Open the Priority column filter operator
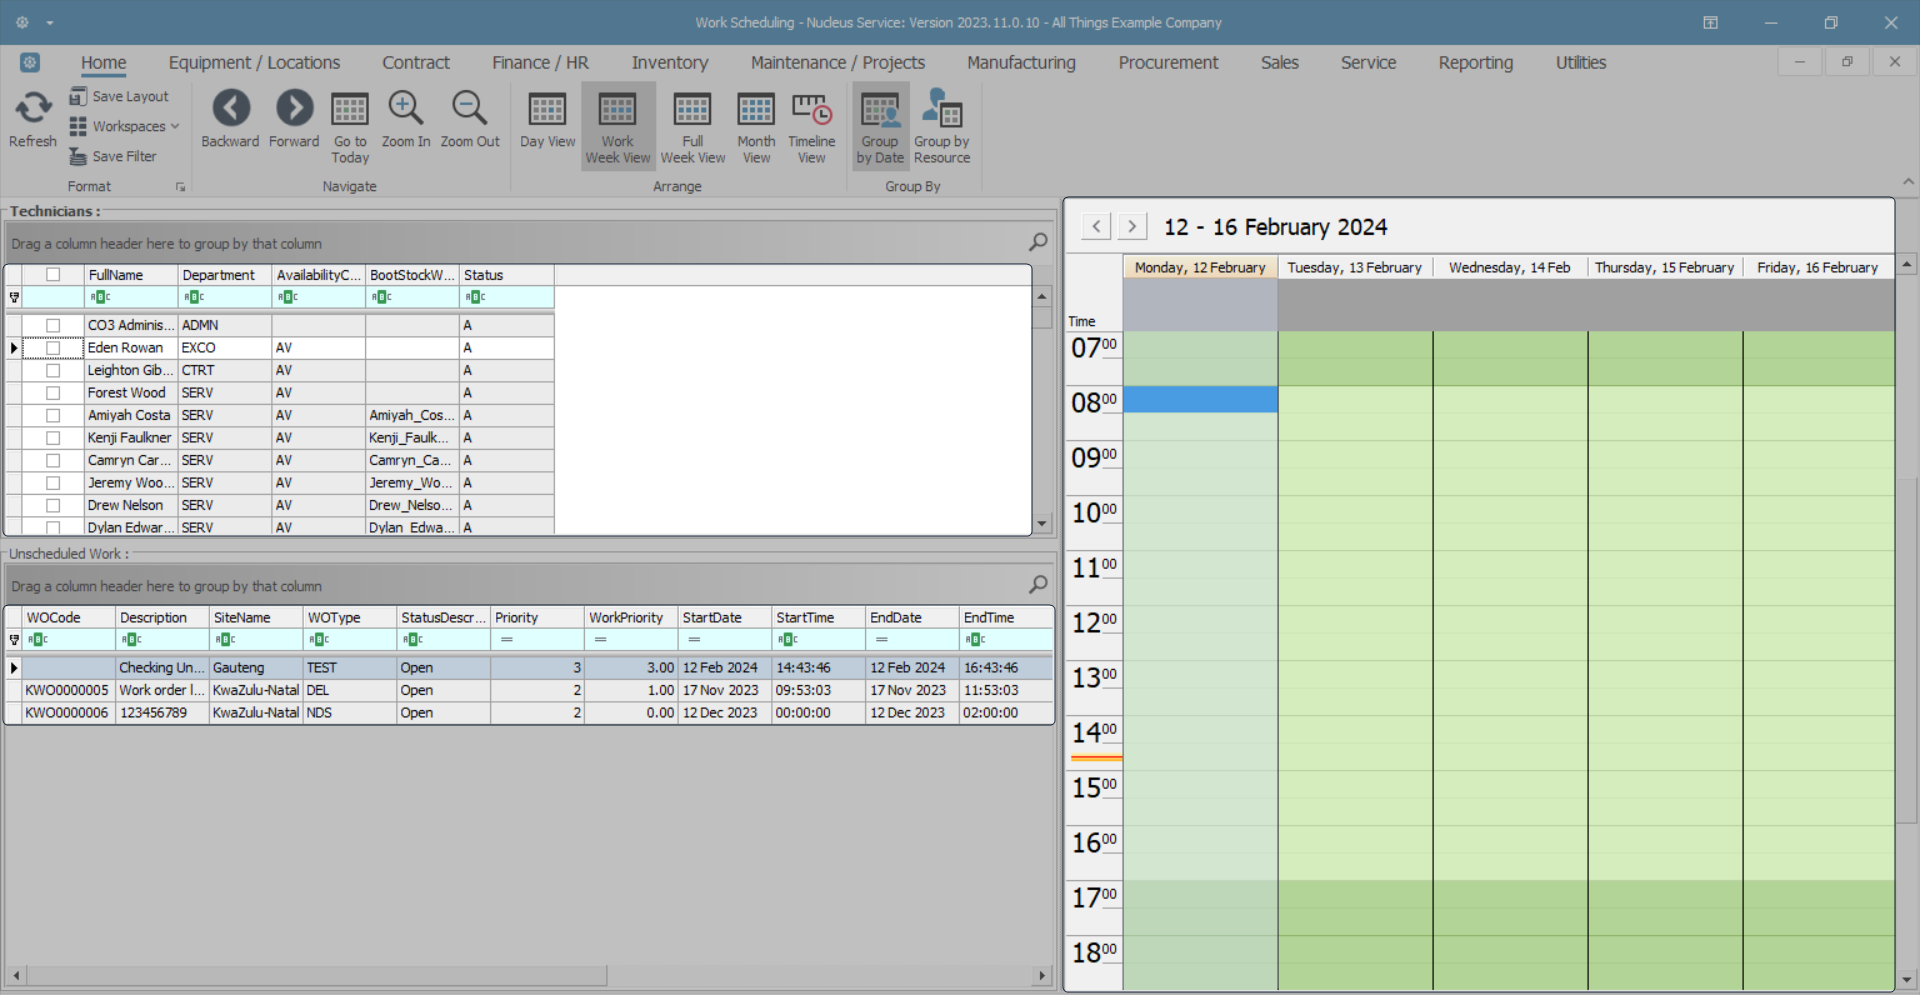The width and height of the screenshot is (1920, 995). tap(507, 640)
